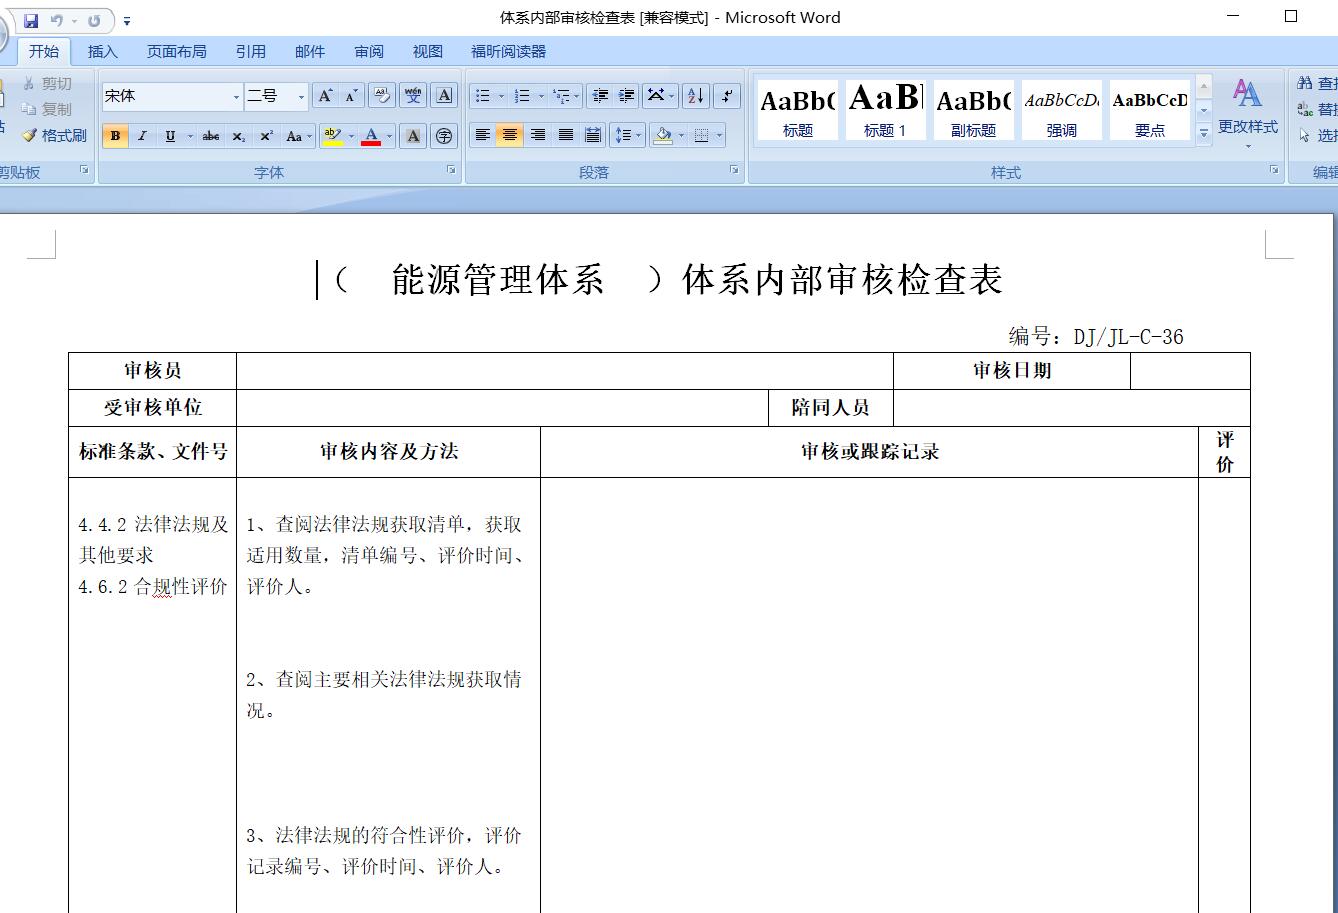
Task: Open the 福昕阅读器 tab
Action: point(509,51)
